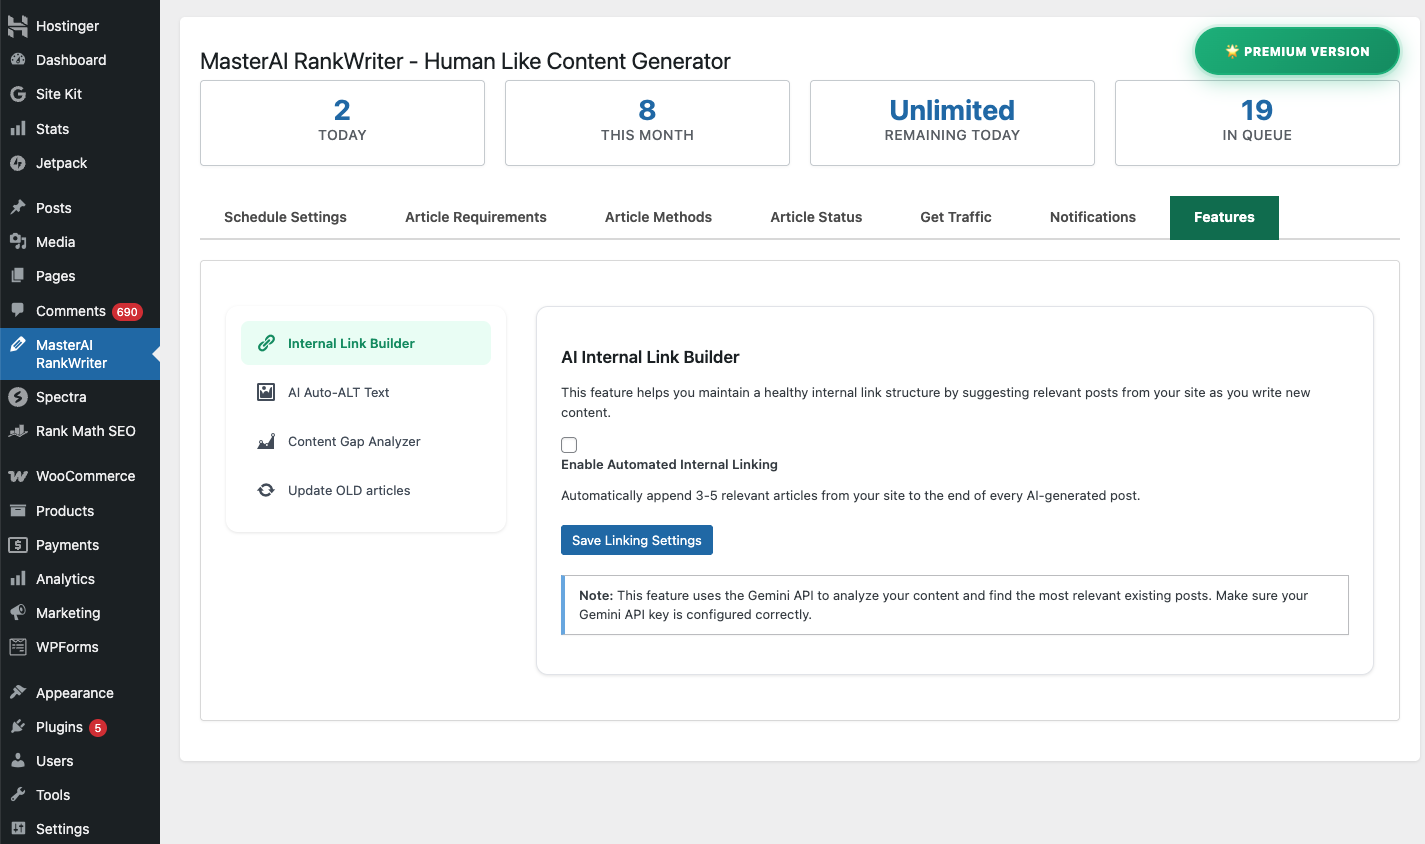Click the Hostinger logo icon
The height and width of the screenshot is (844, 1425).
coord(18,26)
